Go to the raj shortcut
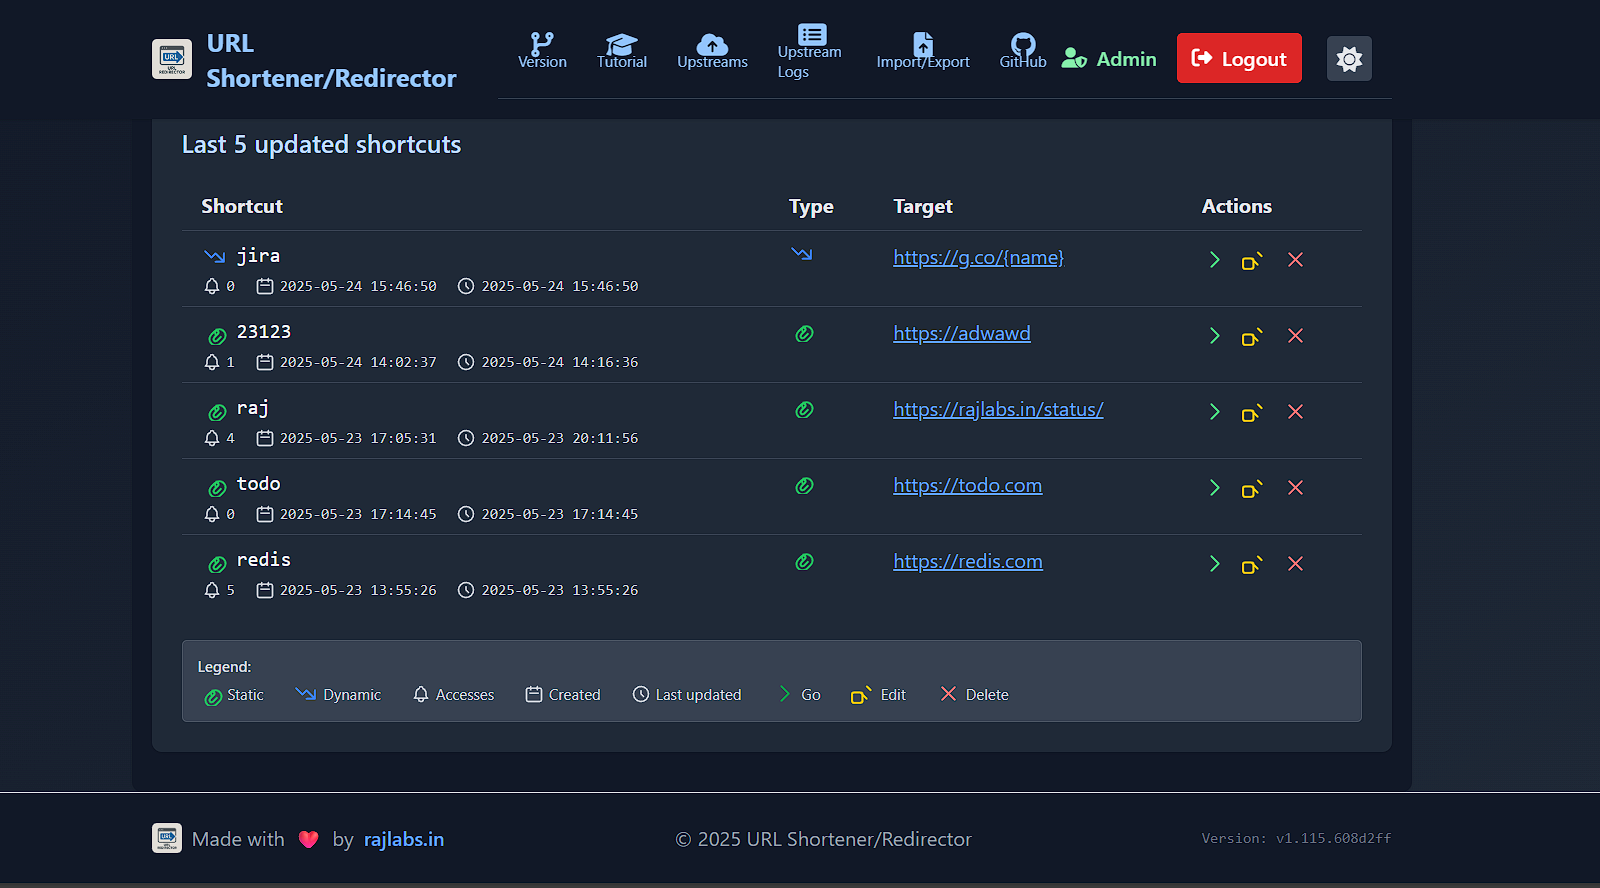Viewport: 1600px width, 888px height. click(x=1215, y=412)
